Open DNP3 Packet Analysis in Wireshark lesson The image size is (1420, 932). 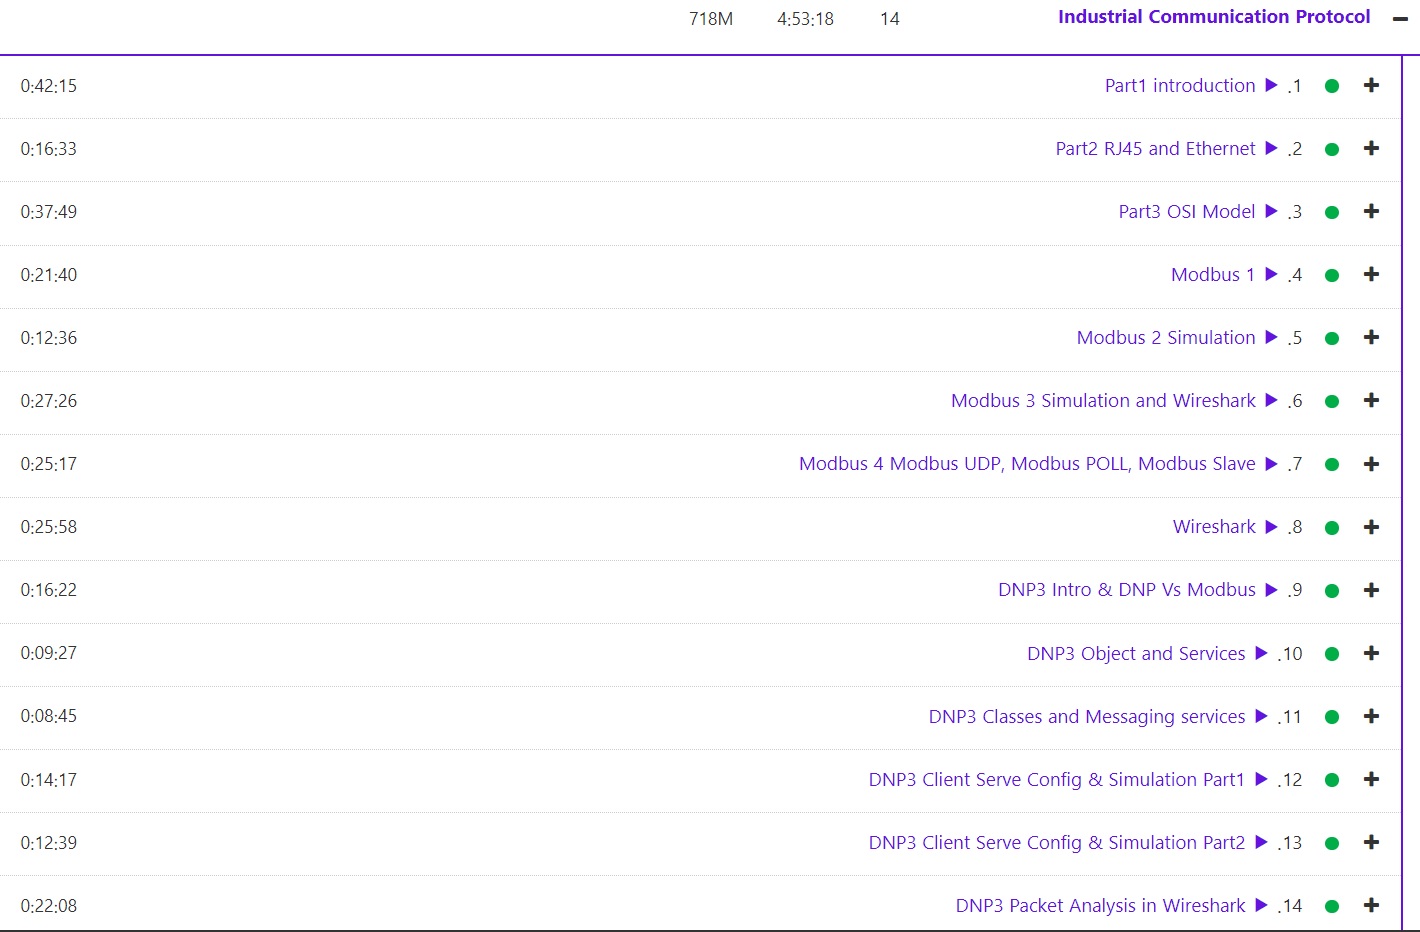(1100, 906)
